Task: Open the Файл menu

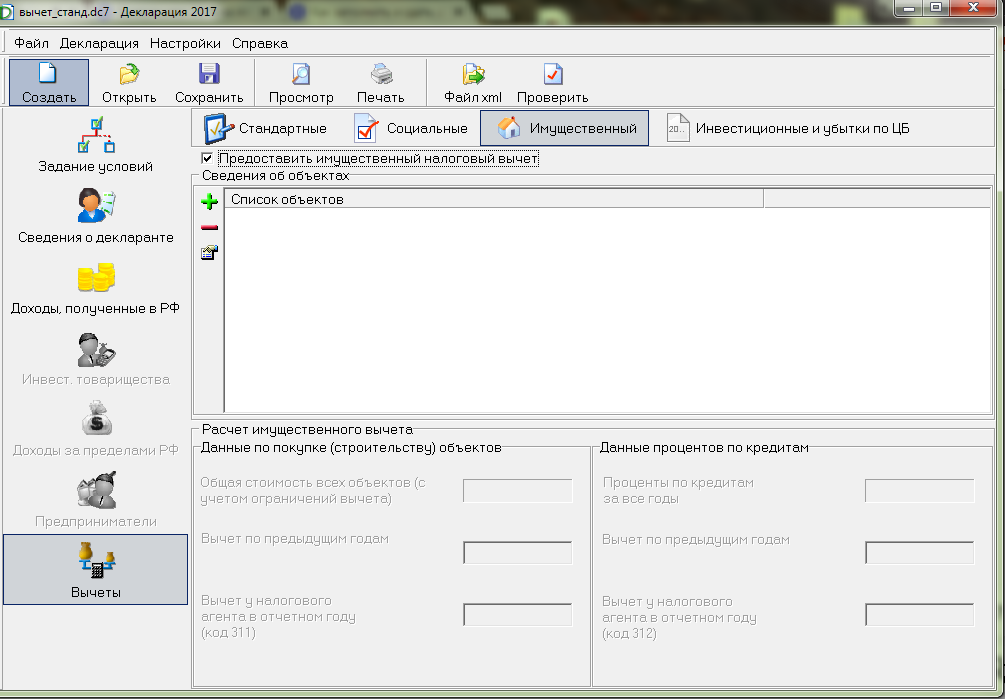Action: point(31,44)
